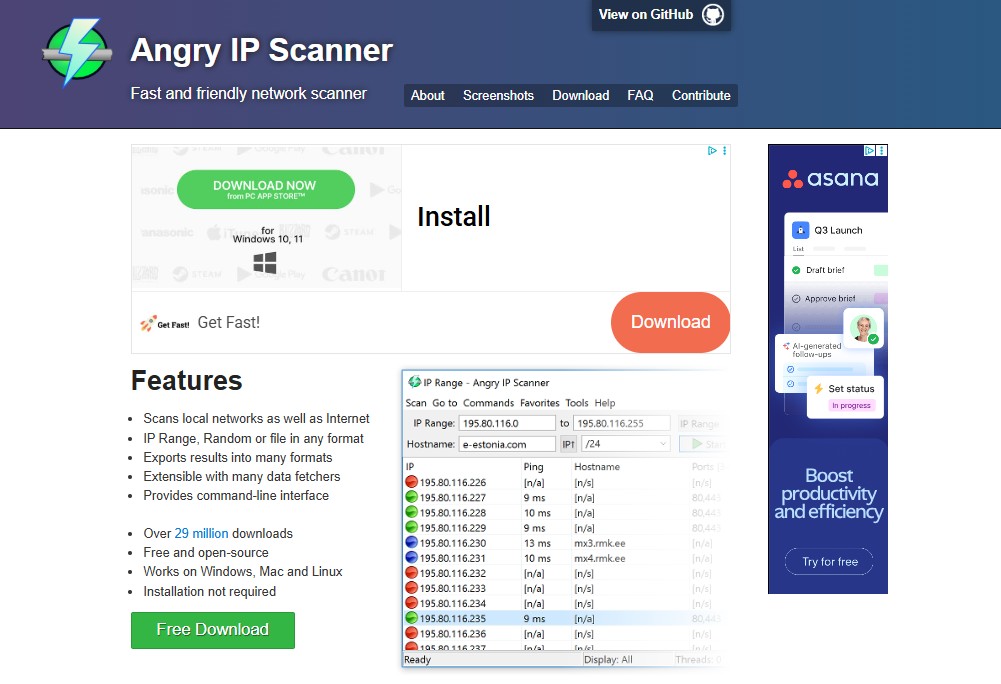Image resolution: width=1001 pixels, height=684 pixels.
Task: Click the GitHub octocat icon
Action: 712,15
